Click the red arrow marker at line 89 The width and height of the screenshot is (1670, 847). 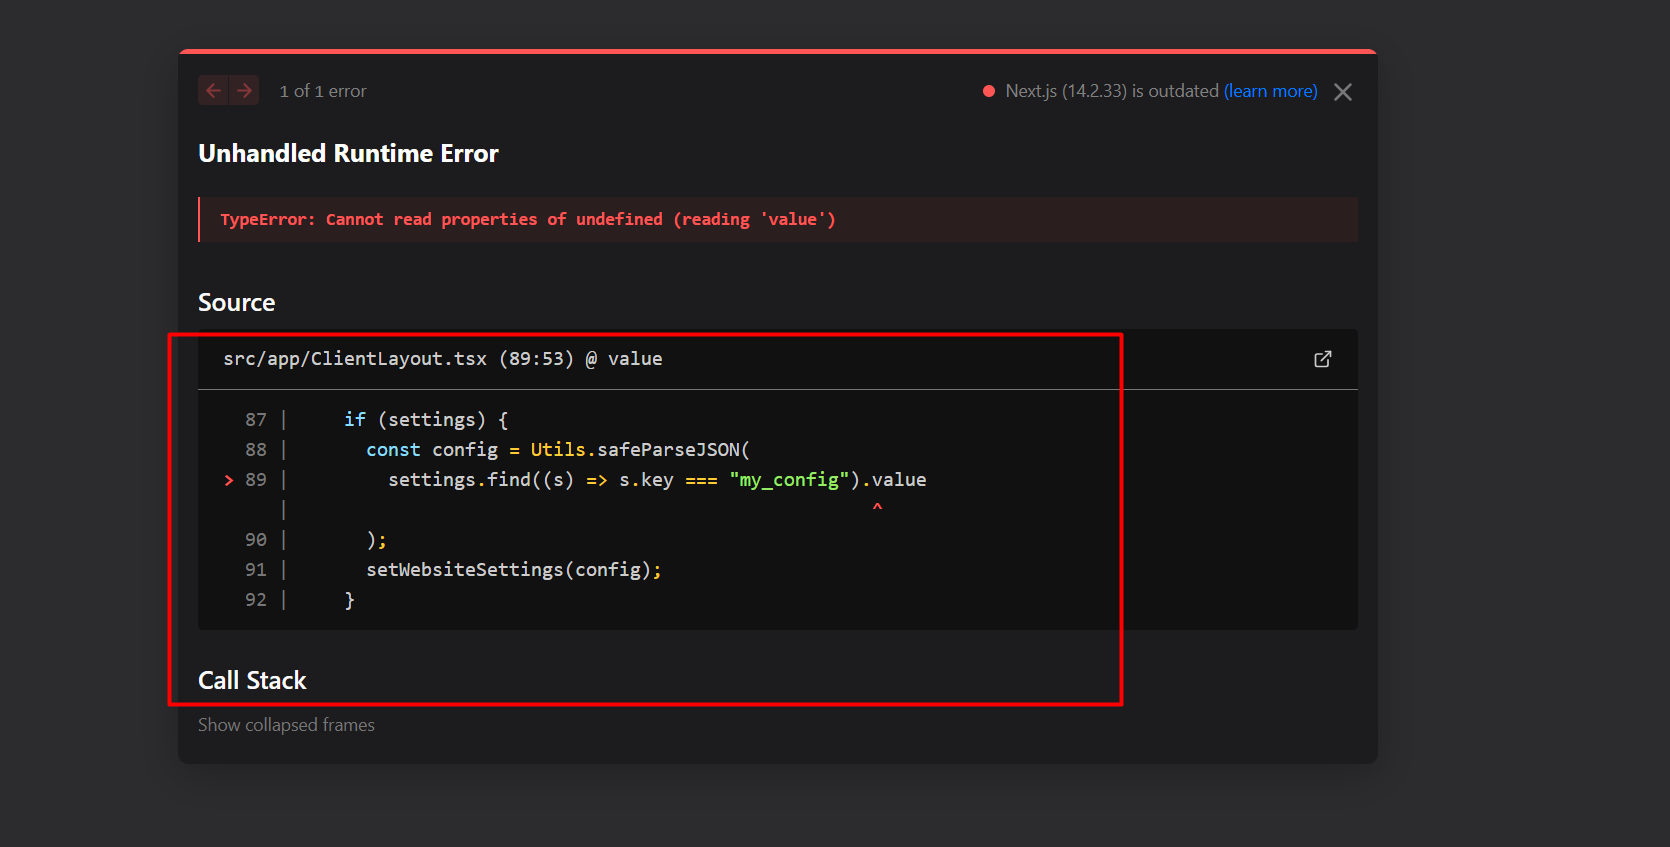pos(229,480)
